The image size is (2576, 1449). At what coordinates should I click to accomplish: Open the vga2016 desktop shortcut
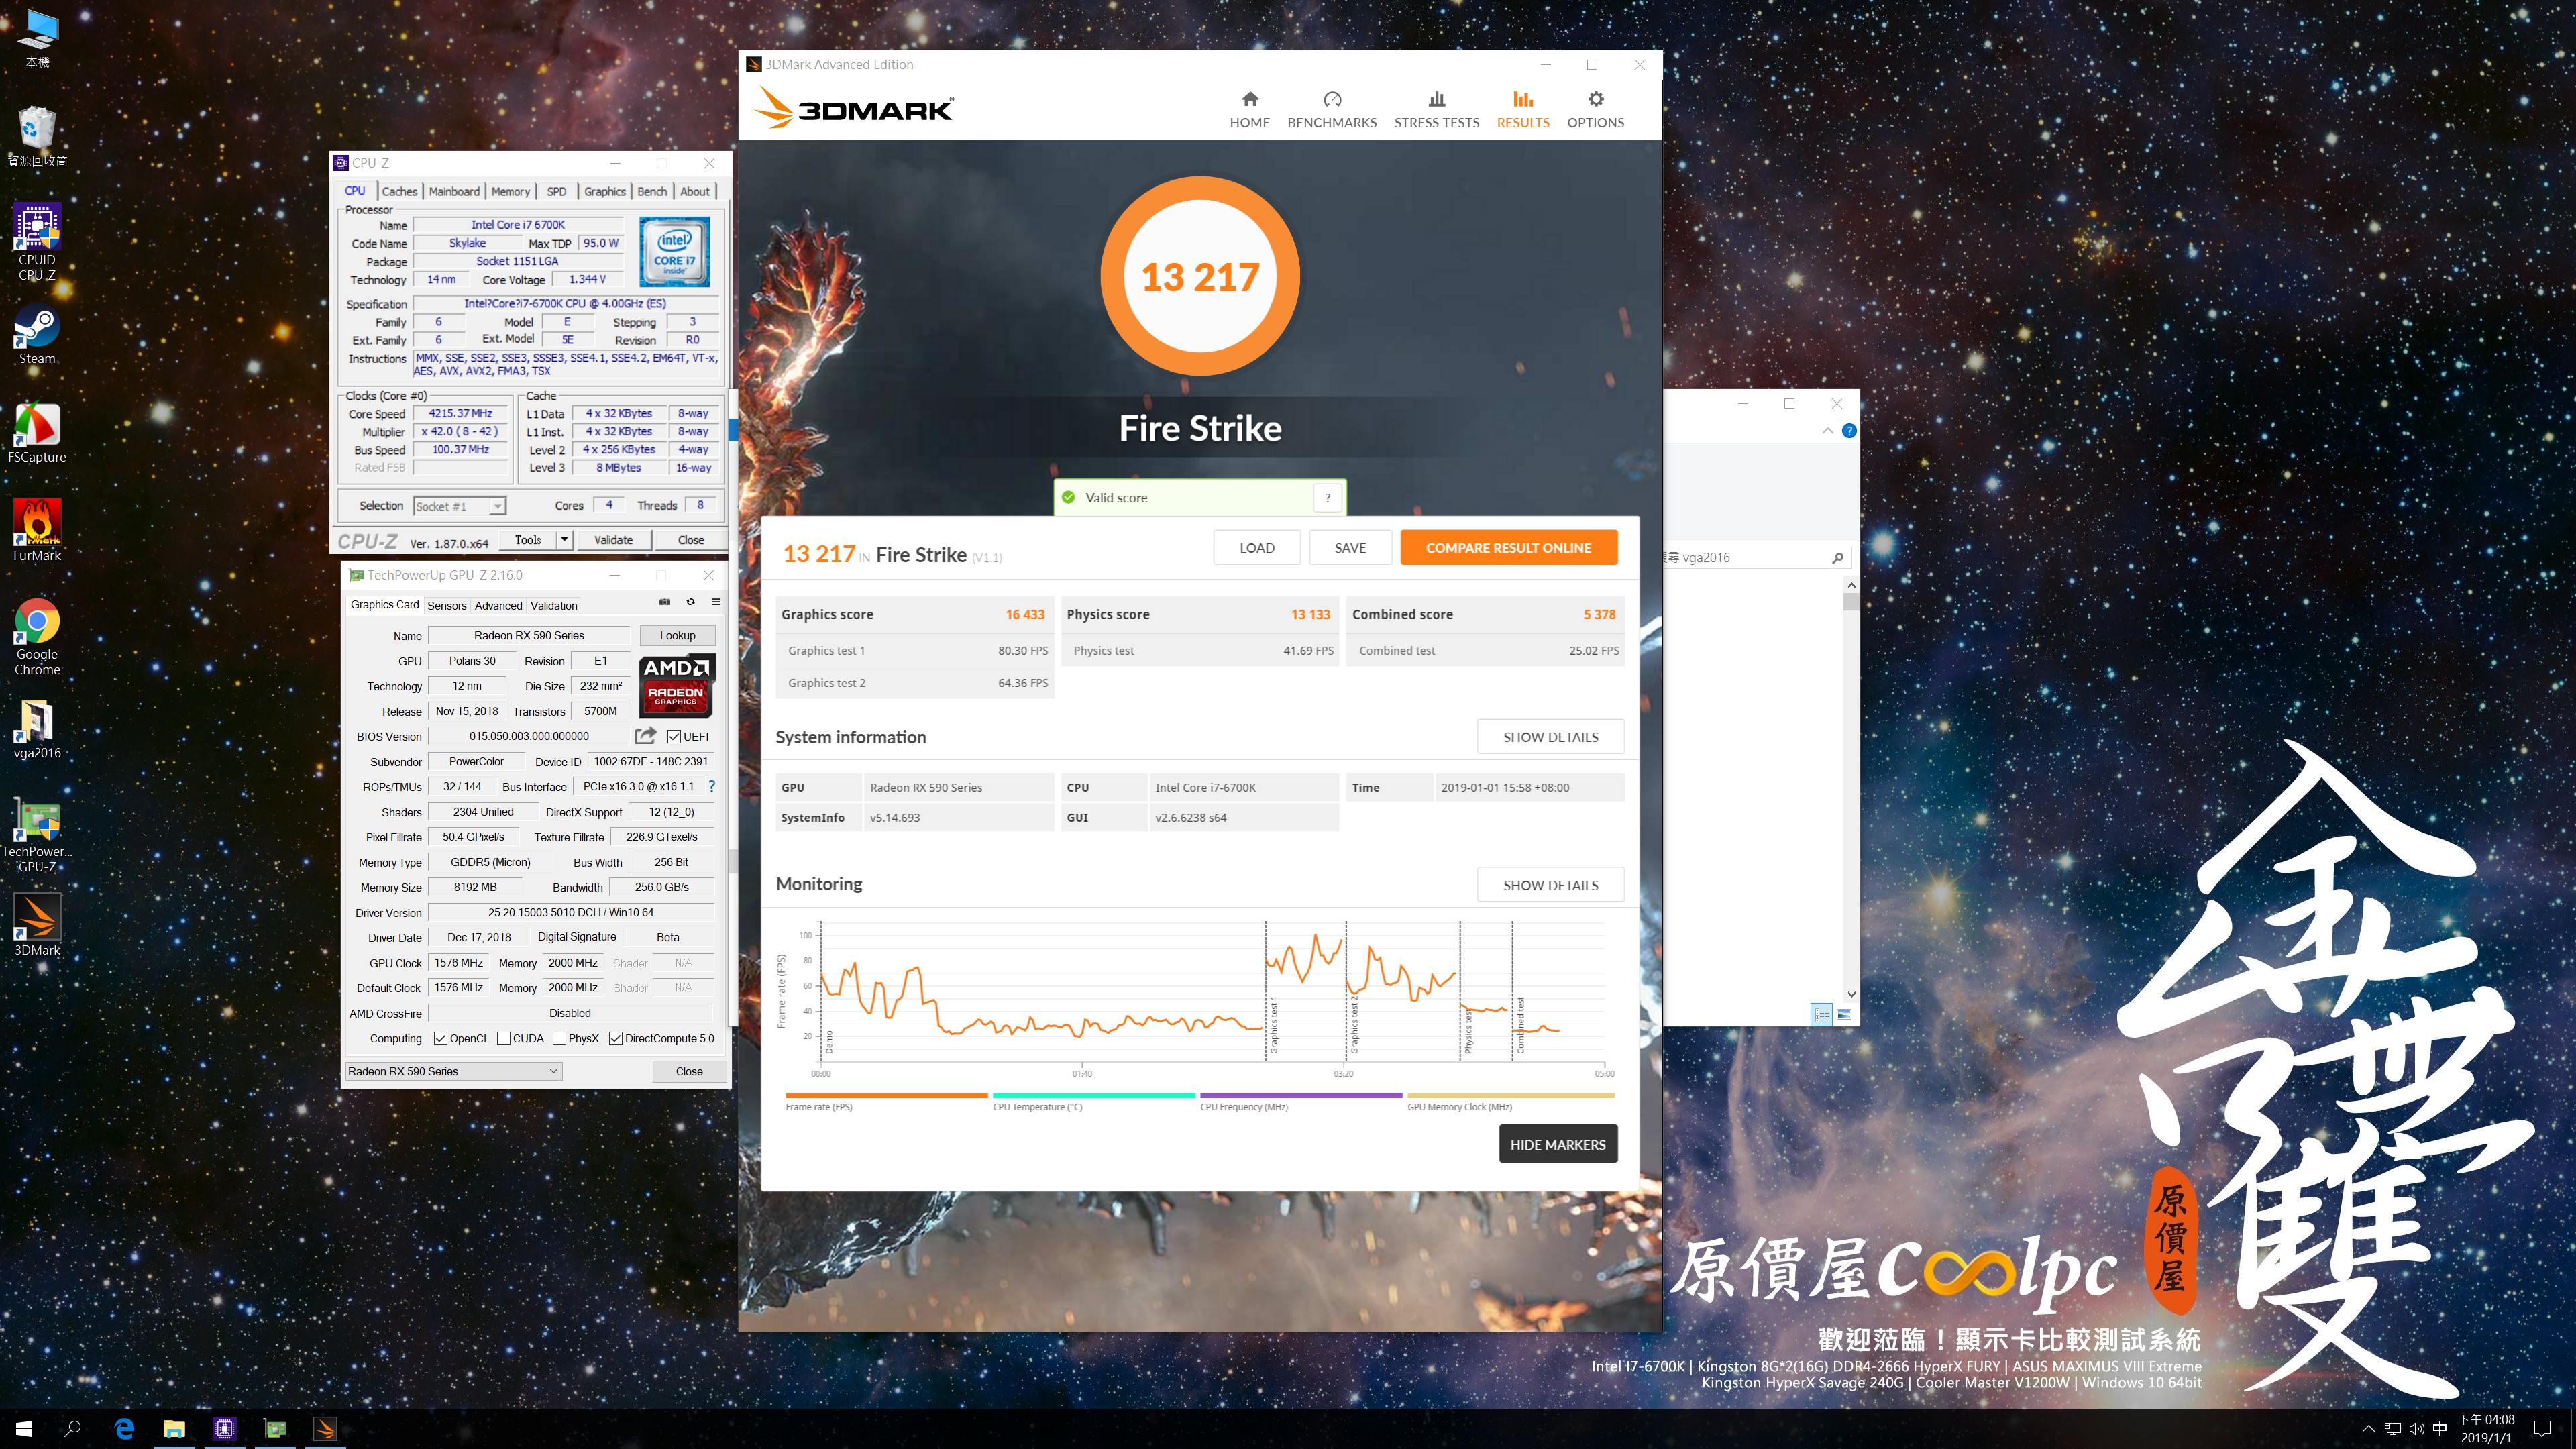pos(37,729)
